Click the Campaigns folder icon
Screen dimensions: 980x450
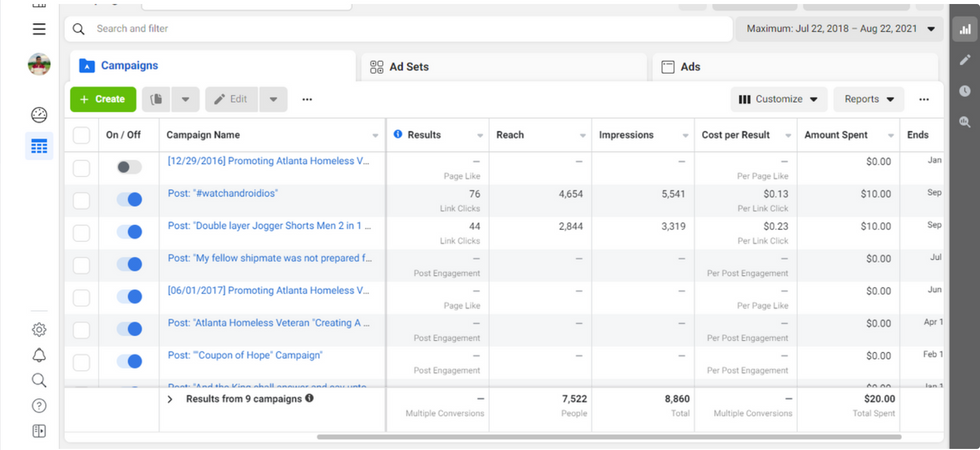click(x=87, y=66)
